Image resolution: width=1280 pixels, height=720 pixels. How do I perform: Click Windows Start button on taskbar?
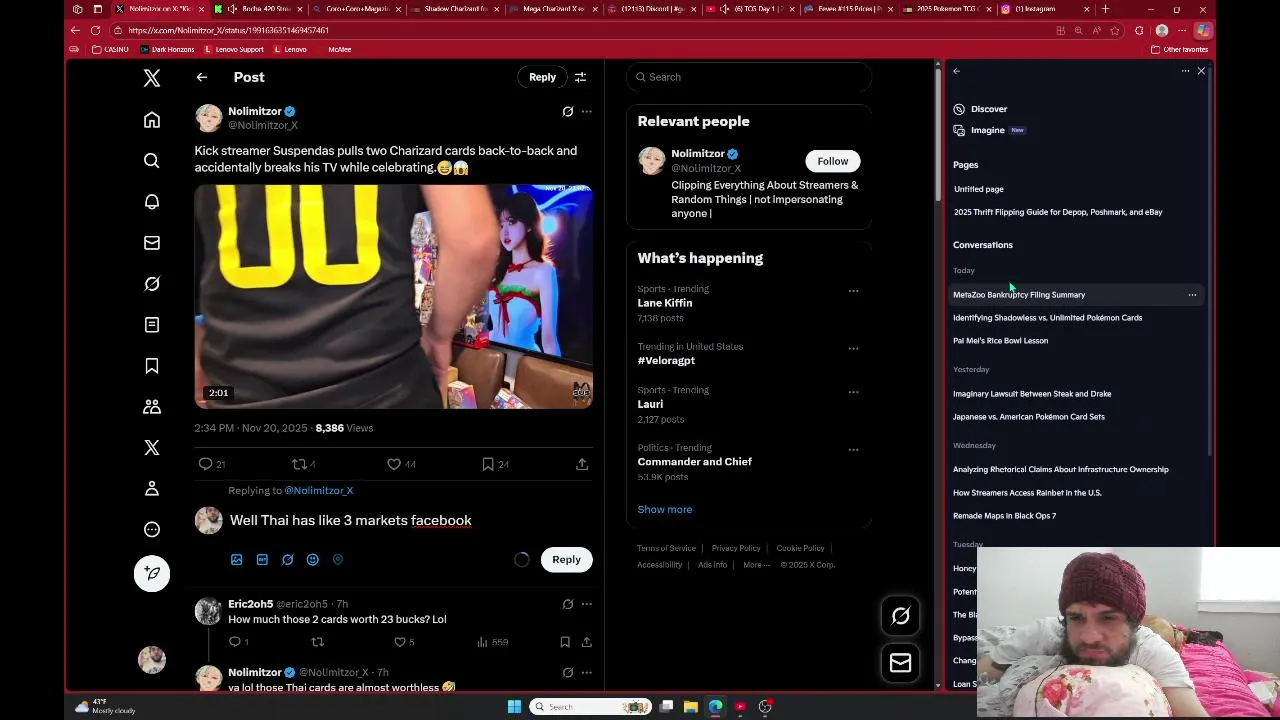tap(514, 707)
